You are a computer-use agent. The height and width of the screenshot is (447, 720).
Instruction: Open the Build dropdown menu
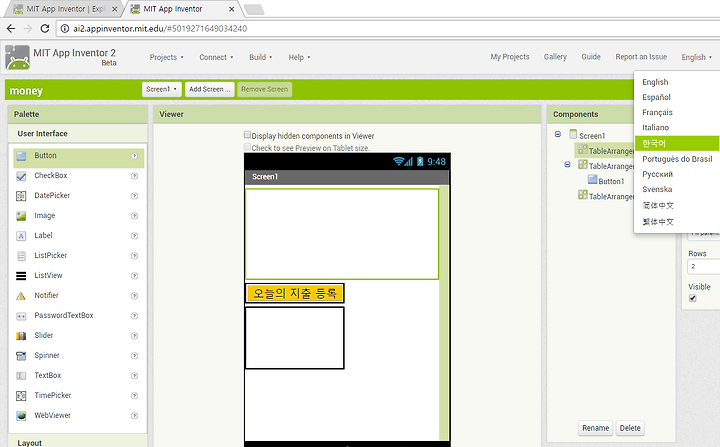tap(260, 57)
